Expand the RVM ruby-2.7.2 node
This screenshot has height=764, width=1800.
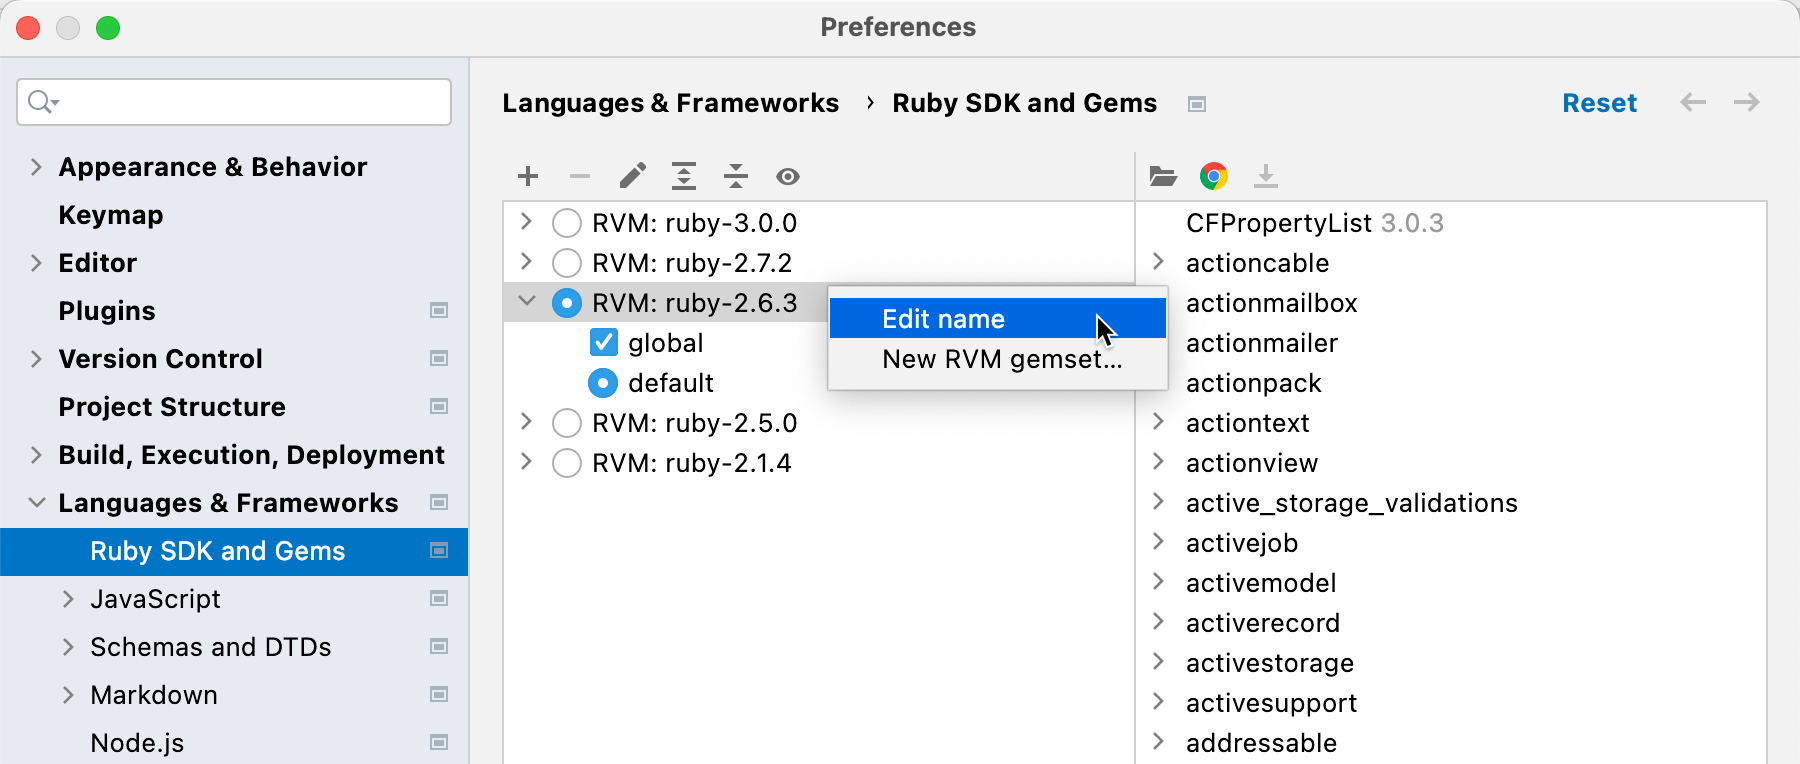coord(526,262)
